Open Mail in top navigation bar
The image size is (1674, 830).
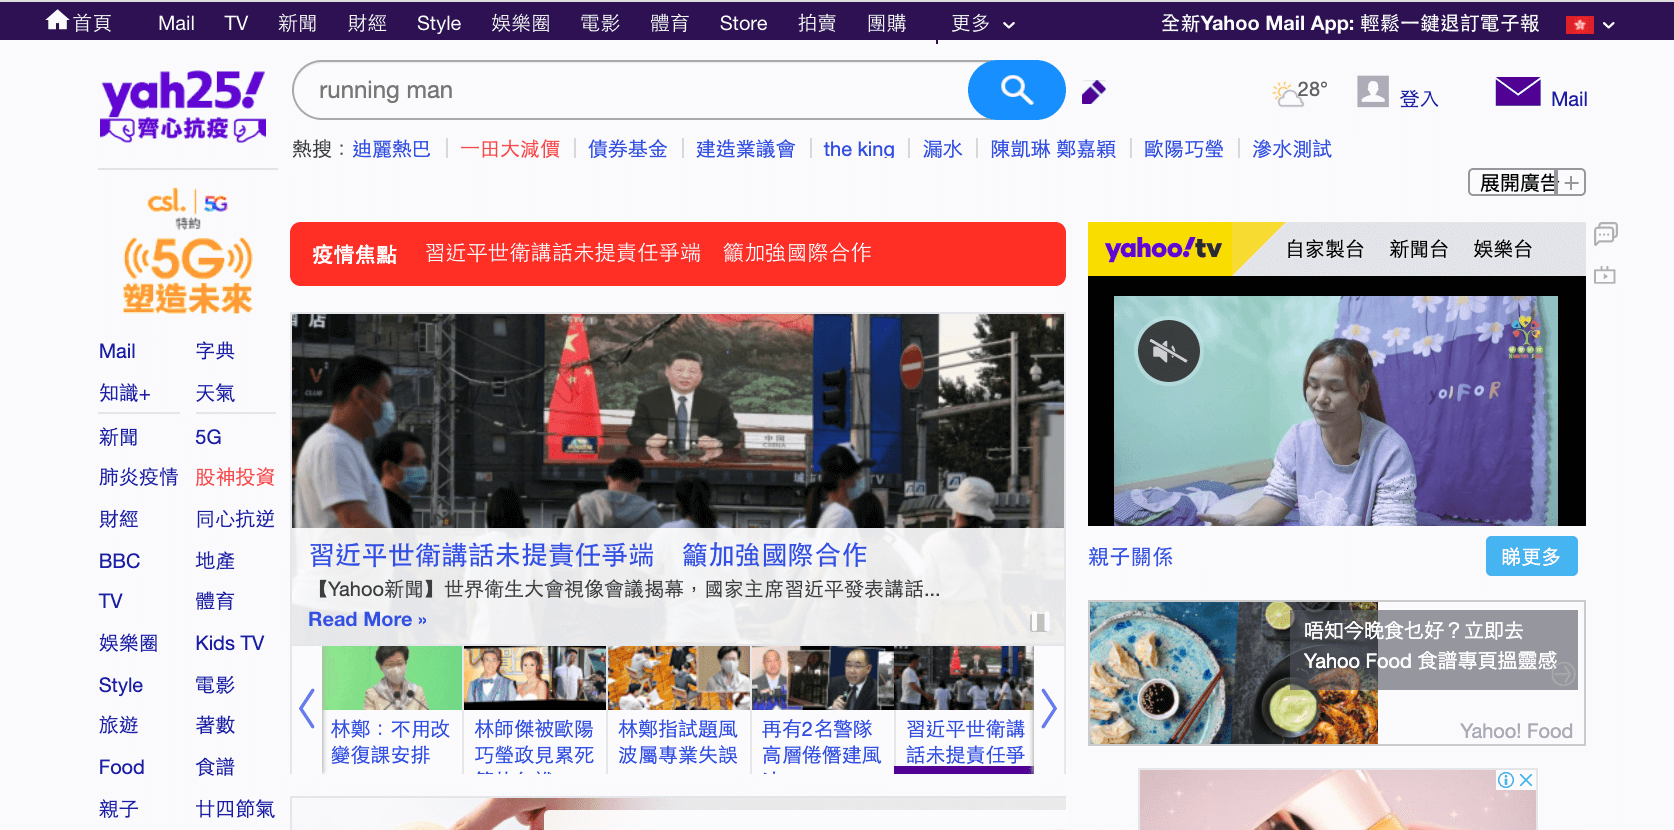[176, 23]
